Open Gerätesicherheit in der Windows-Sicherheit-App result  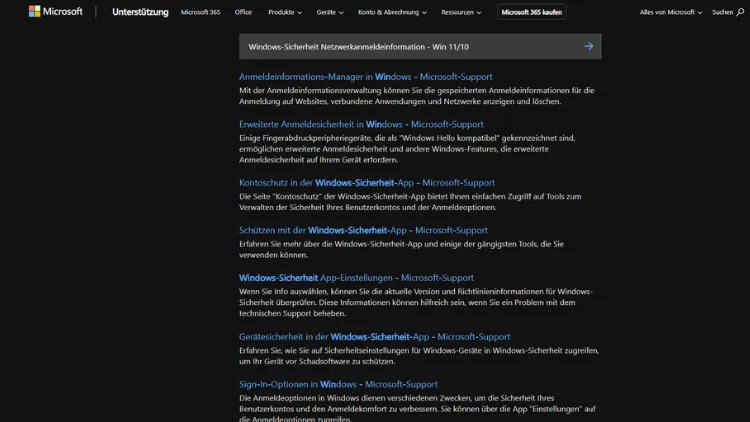[x=375, y=336]
